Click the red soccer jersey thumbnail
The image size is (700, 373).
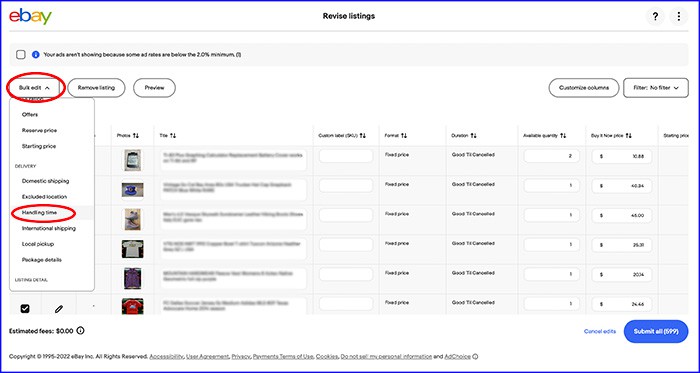pyautogui.click(x=132, y=307)
